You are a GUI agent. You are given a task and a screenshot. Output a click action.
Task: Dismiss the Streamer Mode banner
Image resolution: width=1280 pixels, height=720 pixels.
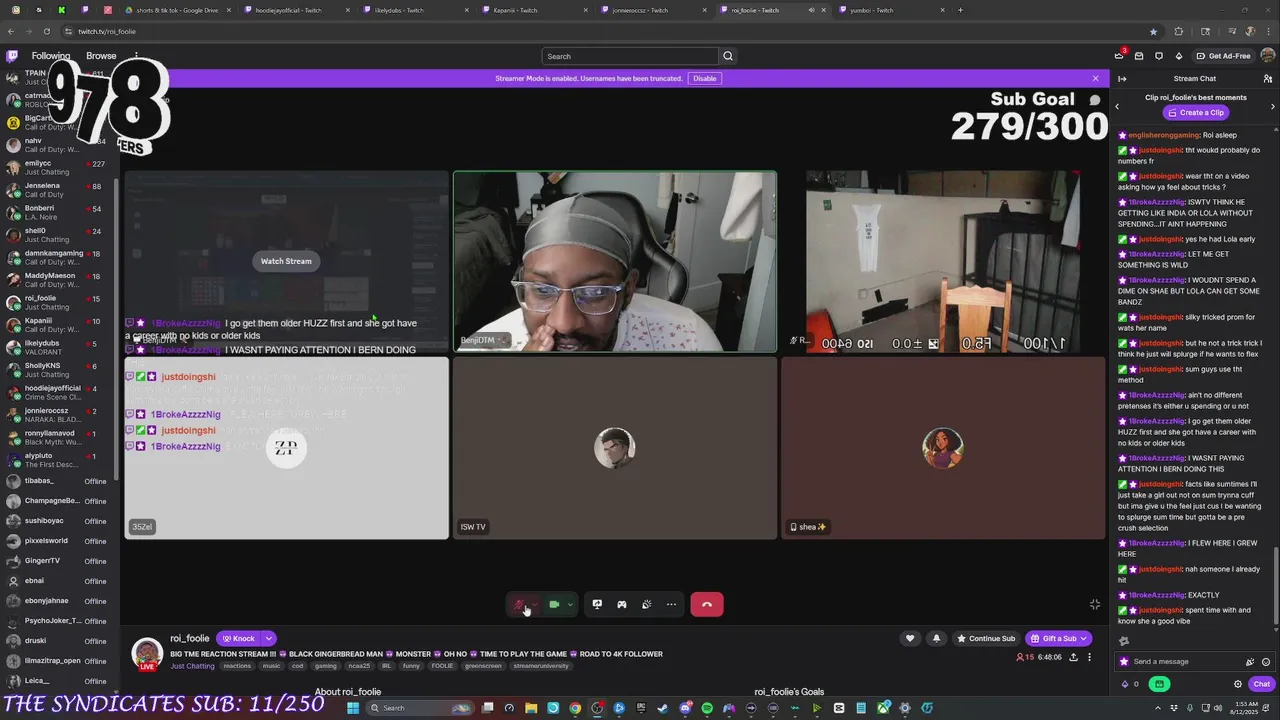[1095, 78]
